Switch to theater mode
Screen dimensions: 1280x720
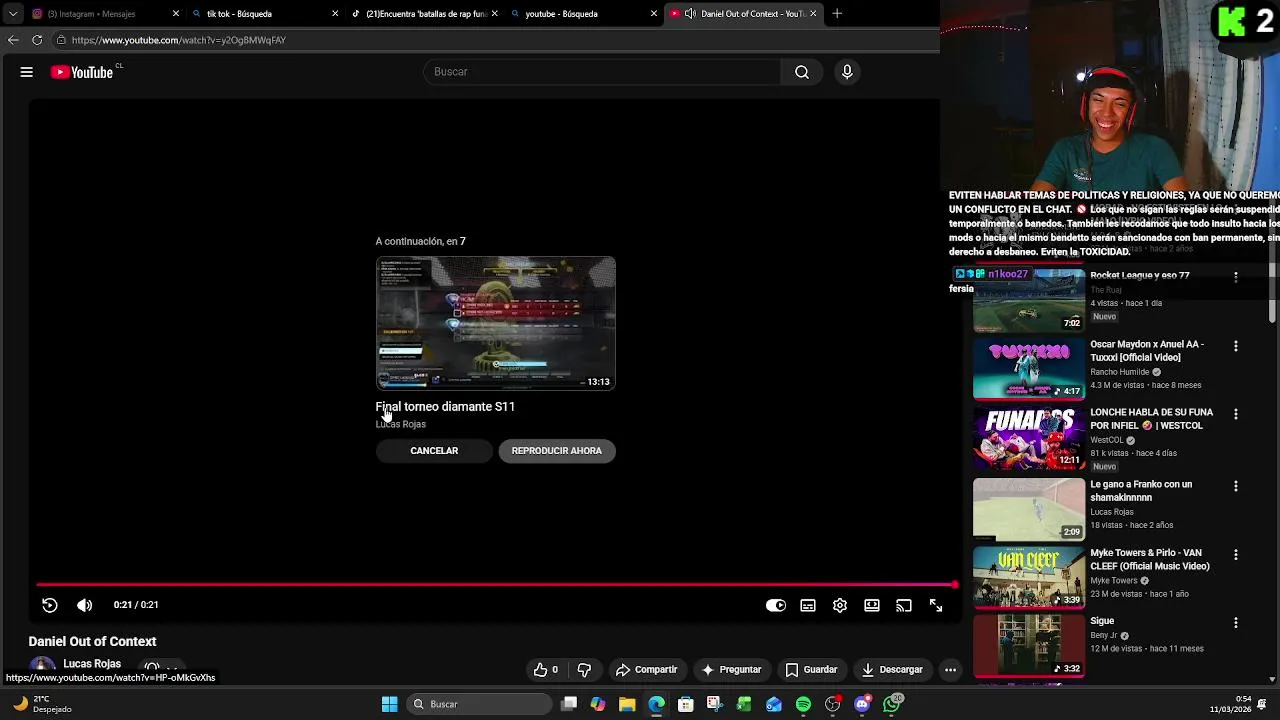pos(872,605)
